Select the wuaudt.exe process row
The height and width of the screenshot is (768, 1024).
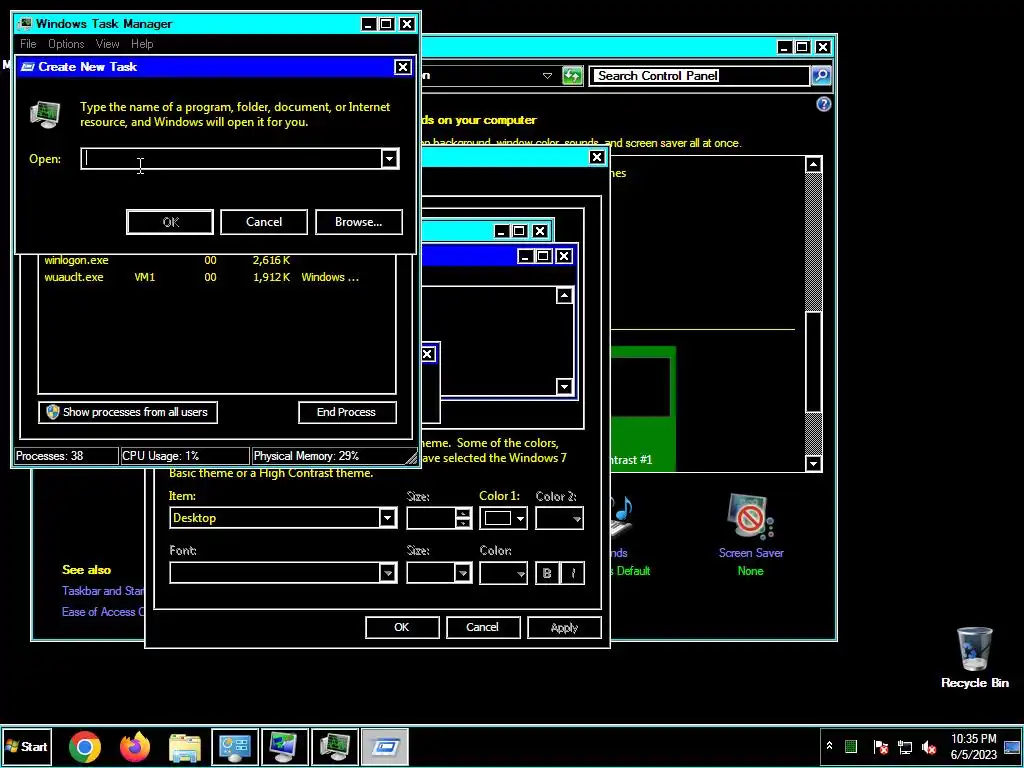point(217,277)
